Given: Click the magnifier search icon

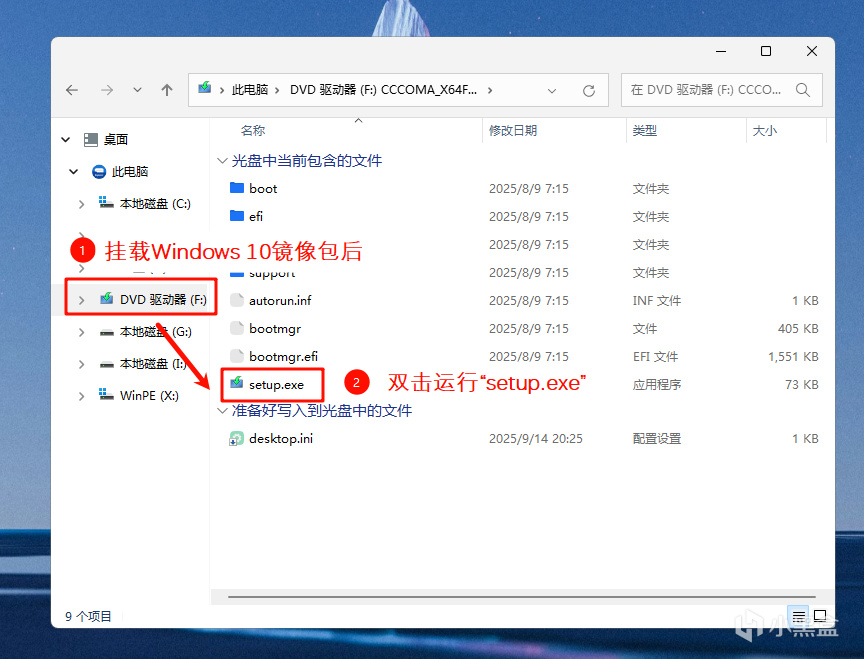Looking at the screenshot, I should point(803,90).
